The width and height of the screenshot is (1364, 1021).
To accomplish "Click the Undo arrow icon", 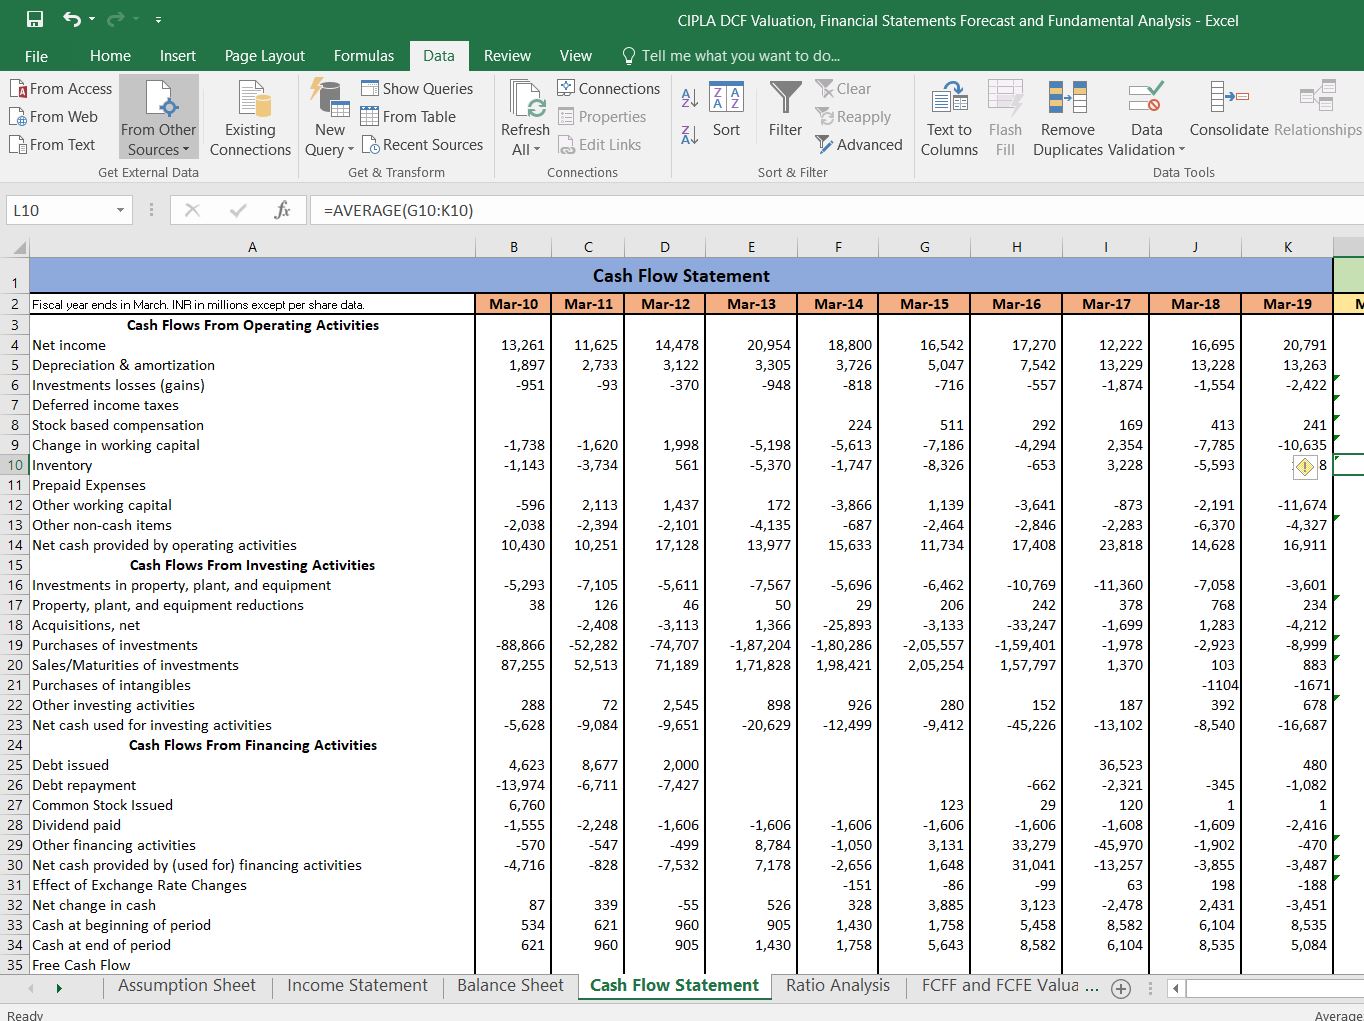I will pos(72,20).
